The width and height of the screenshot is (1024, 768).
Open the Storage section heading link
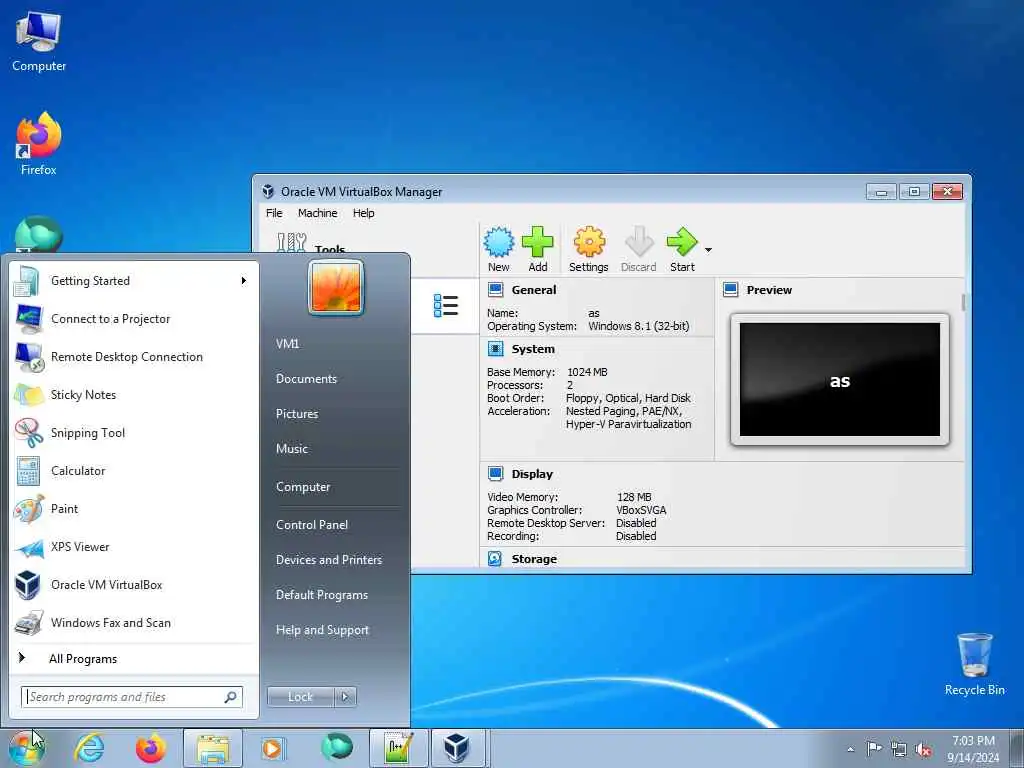(534, 559)
